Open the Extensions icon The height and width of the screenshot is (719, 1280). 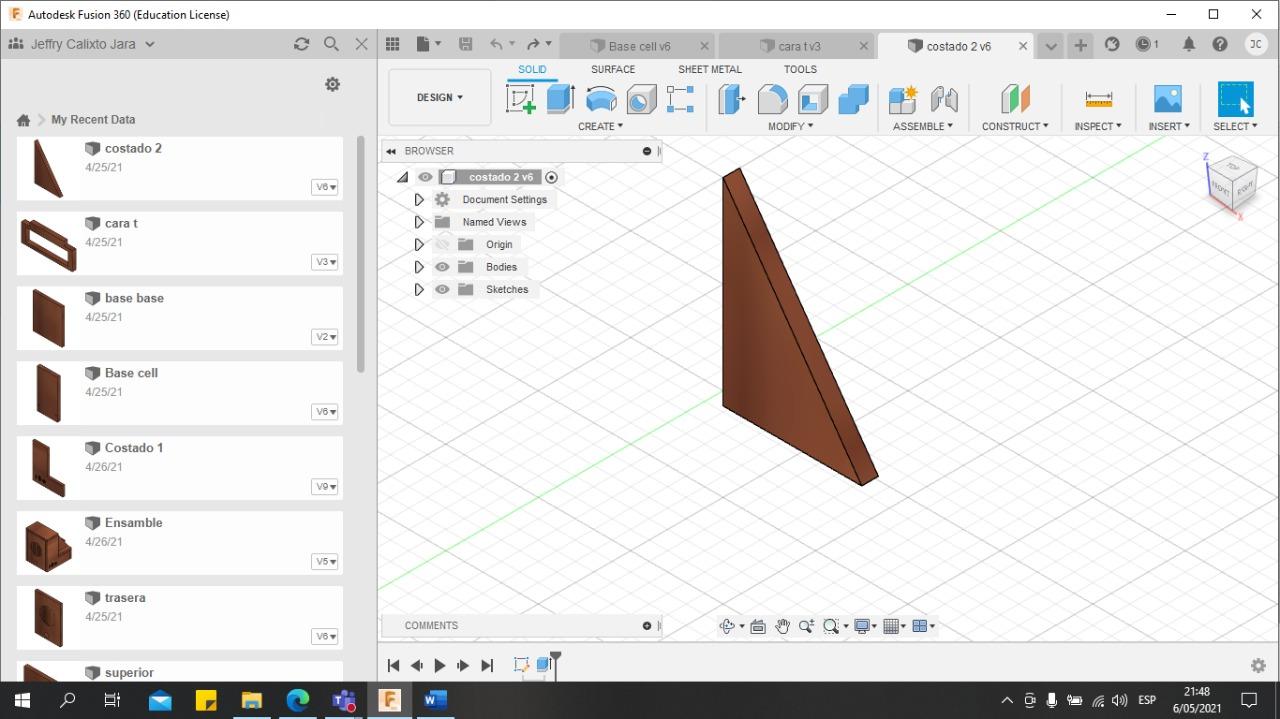[x=1112, y=44]
